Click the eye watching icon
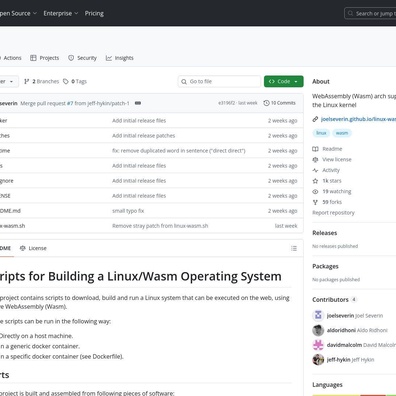The height and width of the screenshot is (396, 396). [x=315, y=191]
